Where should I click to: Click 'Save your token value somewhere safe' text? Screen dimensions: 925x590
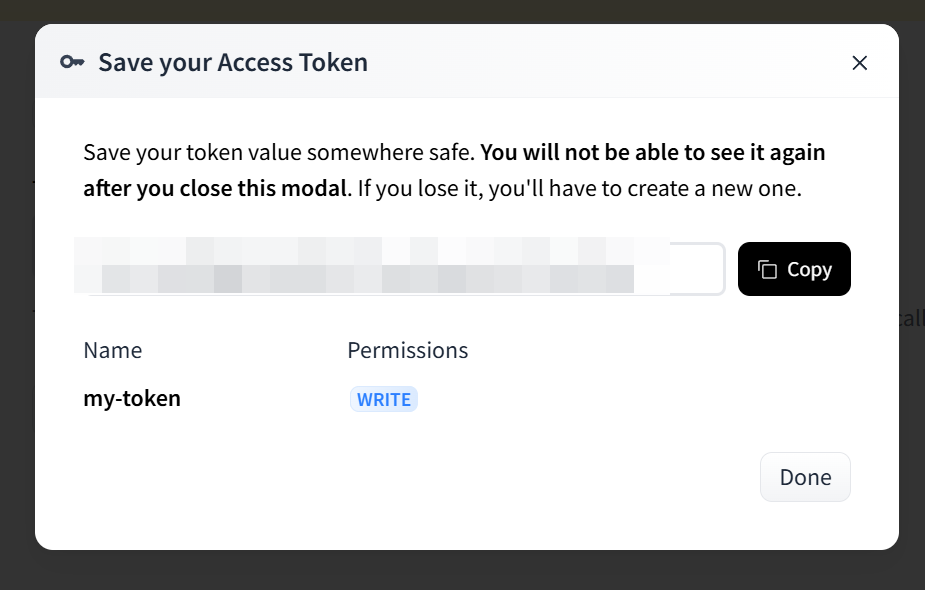[x=279, y=153]
